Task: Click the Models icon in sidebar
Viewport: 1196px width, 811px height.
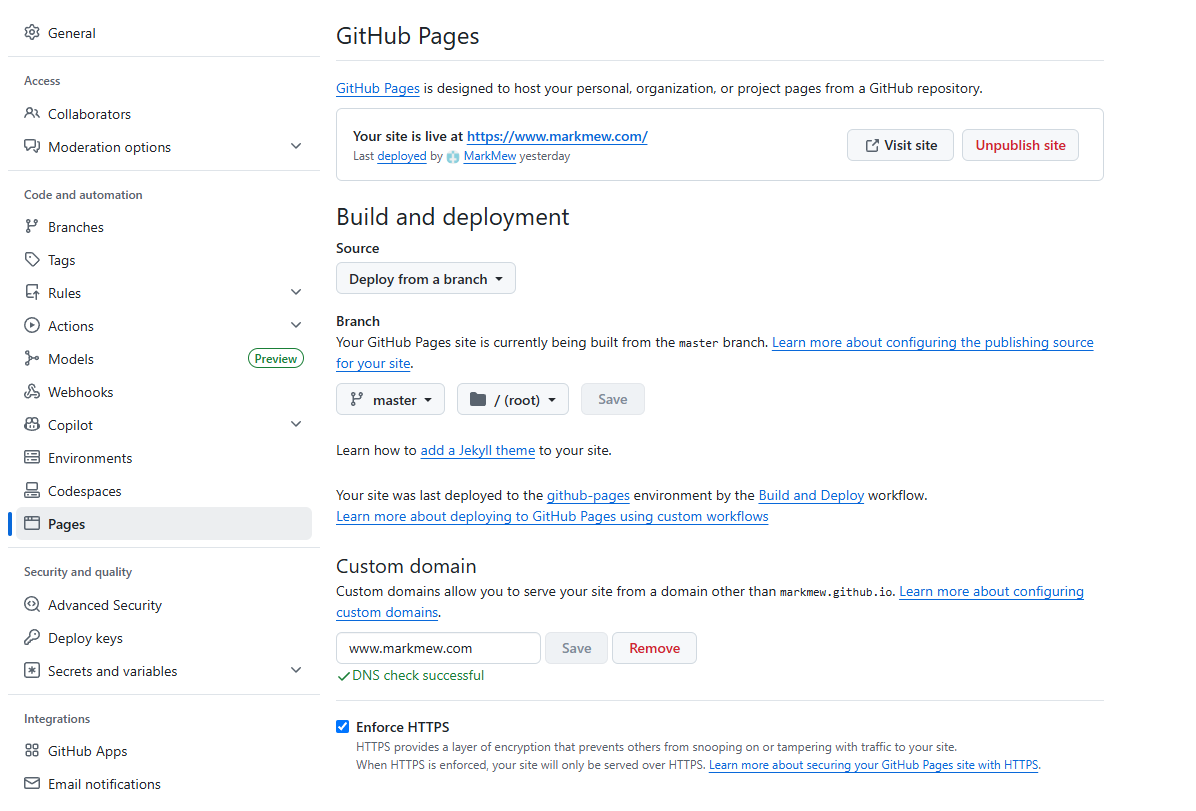Action: 31,358
